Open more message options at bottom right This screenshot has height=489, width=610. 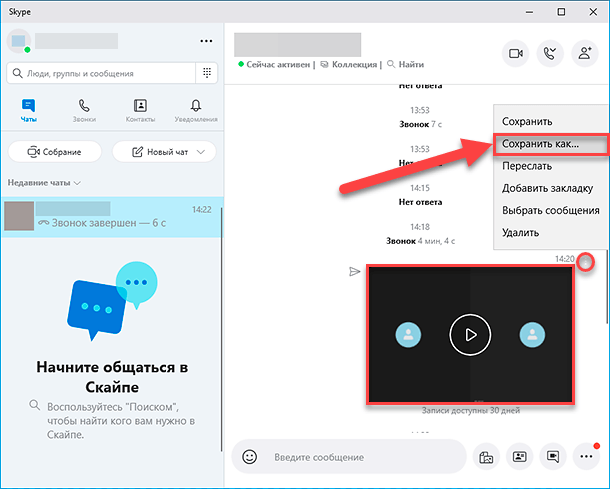pyautogui.click(x=586, y=457)
